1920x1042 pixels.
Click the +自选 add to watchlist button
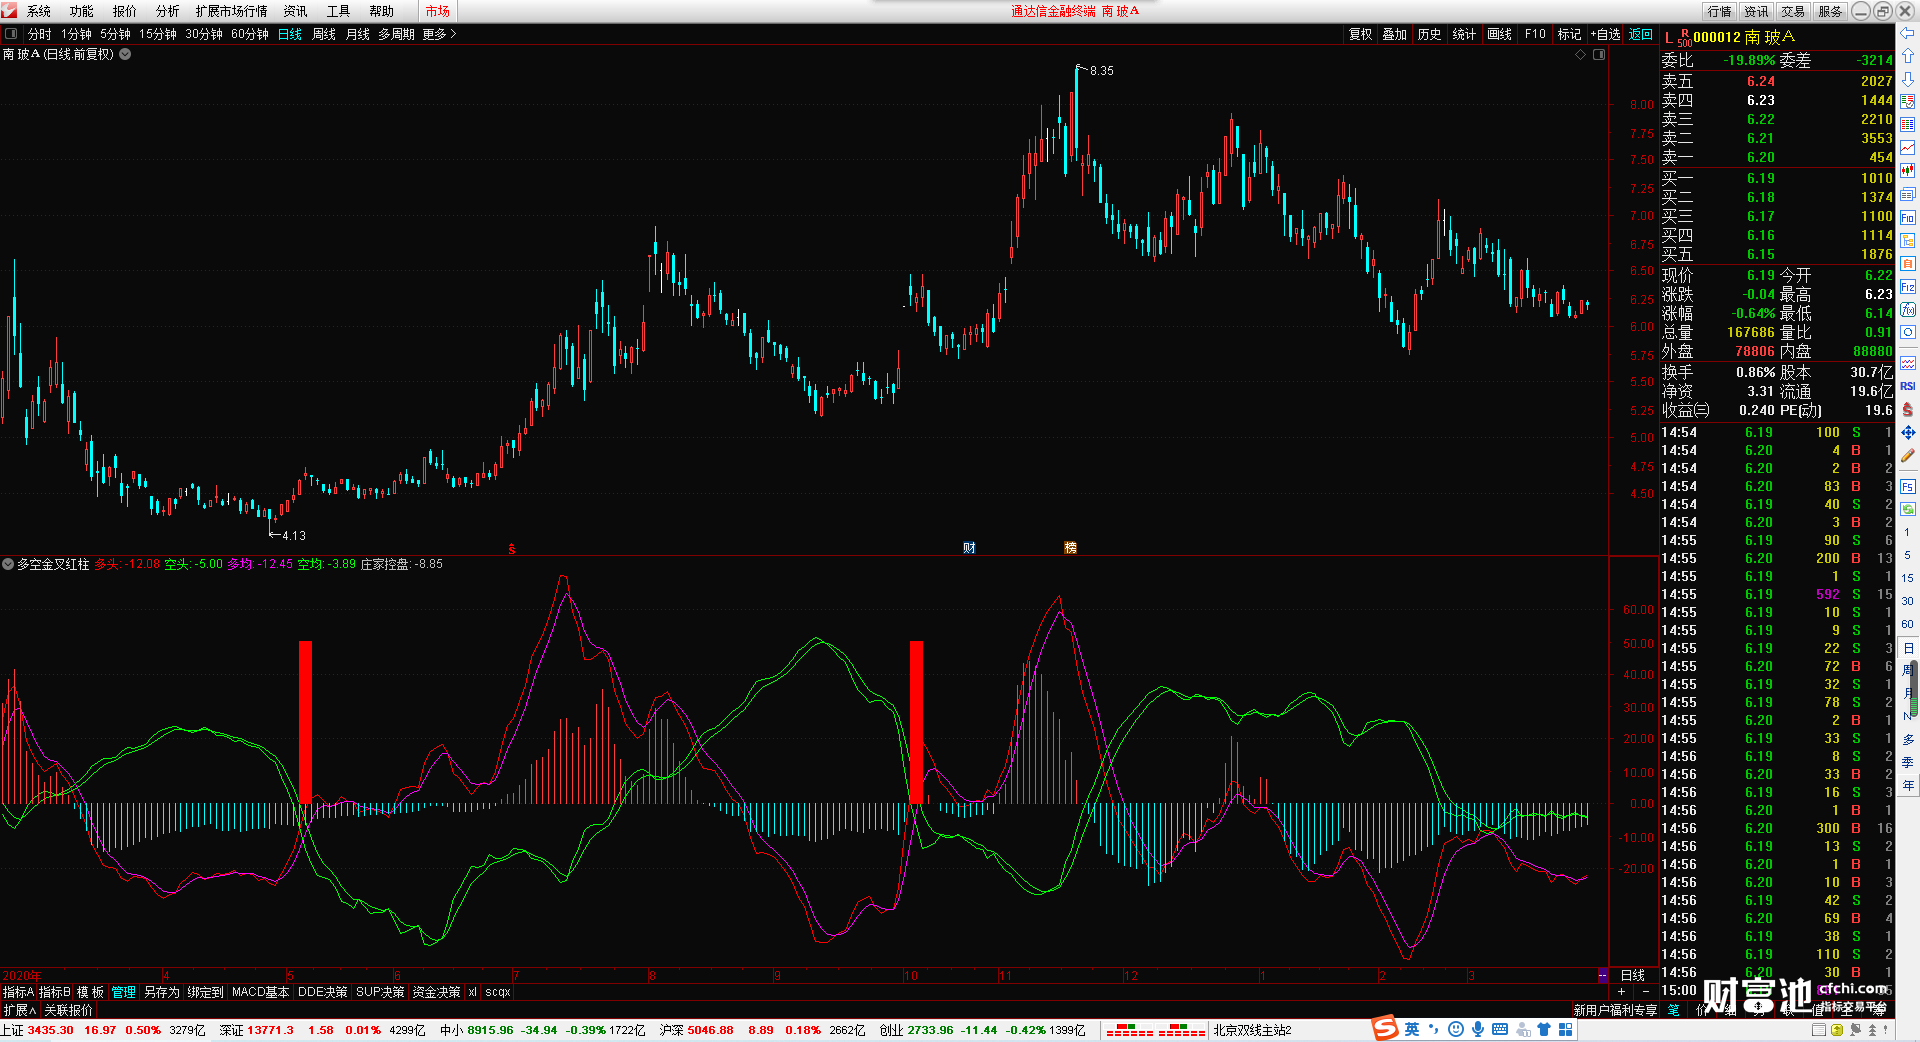1606,34
